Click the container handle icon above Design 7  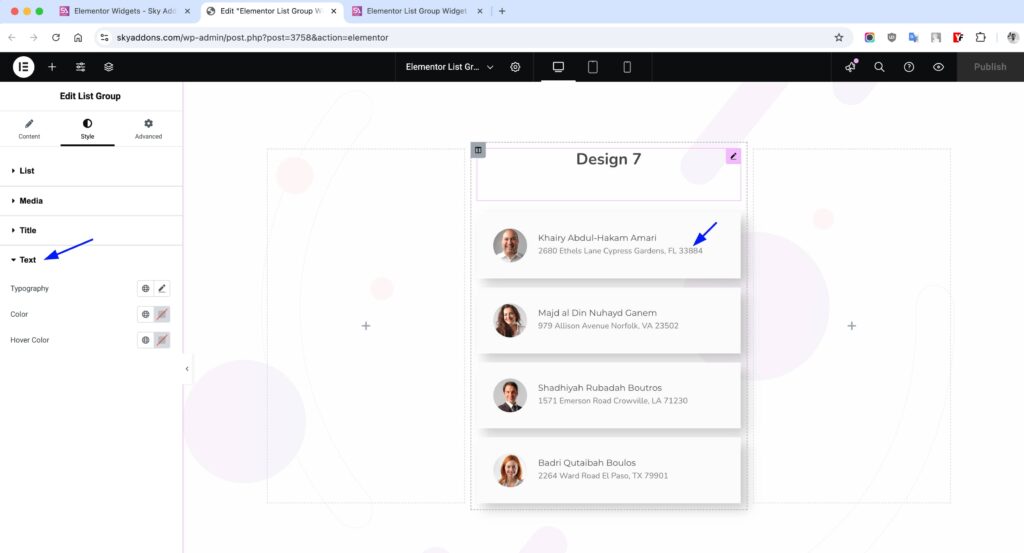pyautogui.click(x=478, y=150)
